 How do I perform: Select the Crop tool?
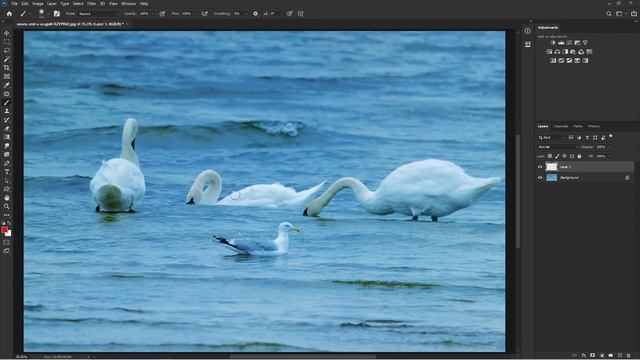click(x=7, y=68)
